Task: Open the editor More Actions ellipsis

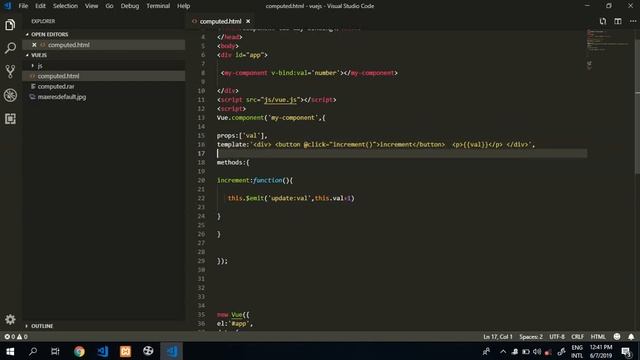Action: [x=633, y=21]
